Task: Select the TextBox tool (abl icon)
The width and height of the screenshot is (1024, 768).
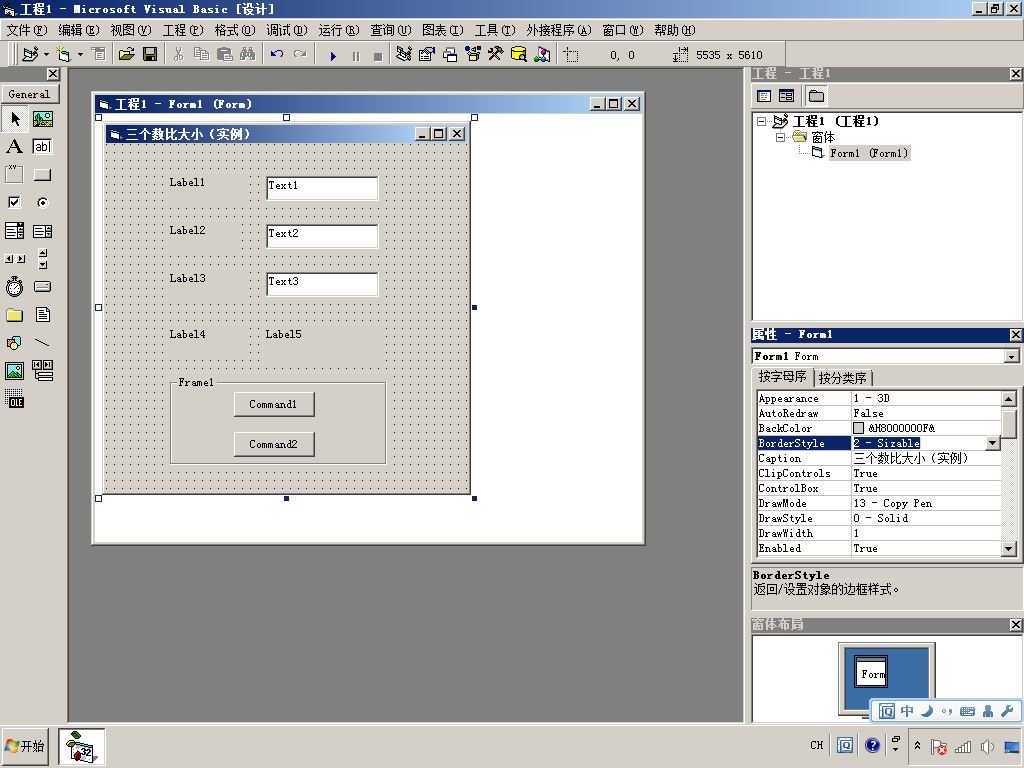Action: coord(42,146)
